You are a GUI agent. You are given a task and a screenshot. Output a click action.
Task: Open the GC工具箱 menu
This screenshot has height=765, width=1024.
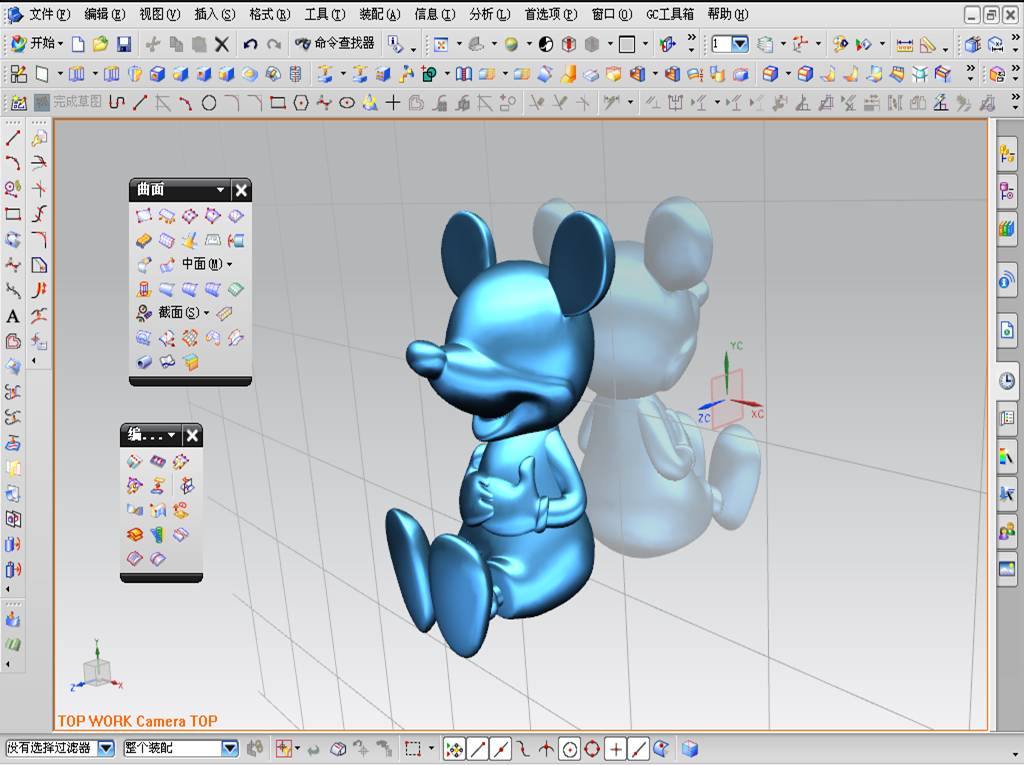click(669, 14)
